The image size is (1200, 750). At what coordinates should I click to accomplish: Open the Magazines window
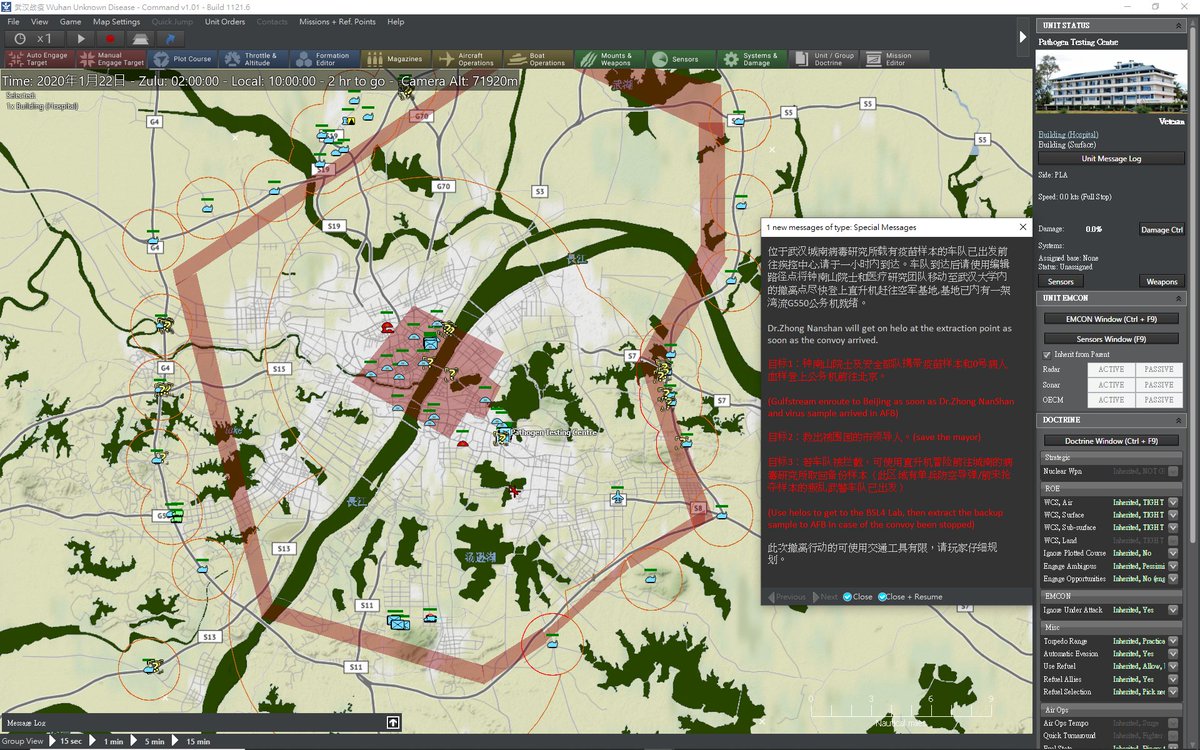[x=395, y=59]
